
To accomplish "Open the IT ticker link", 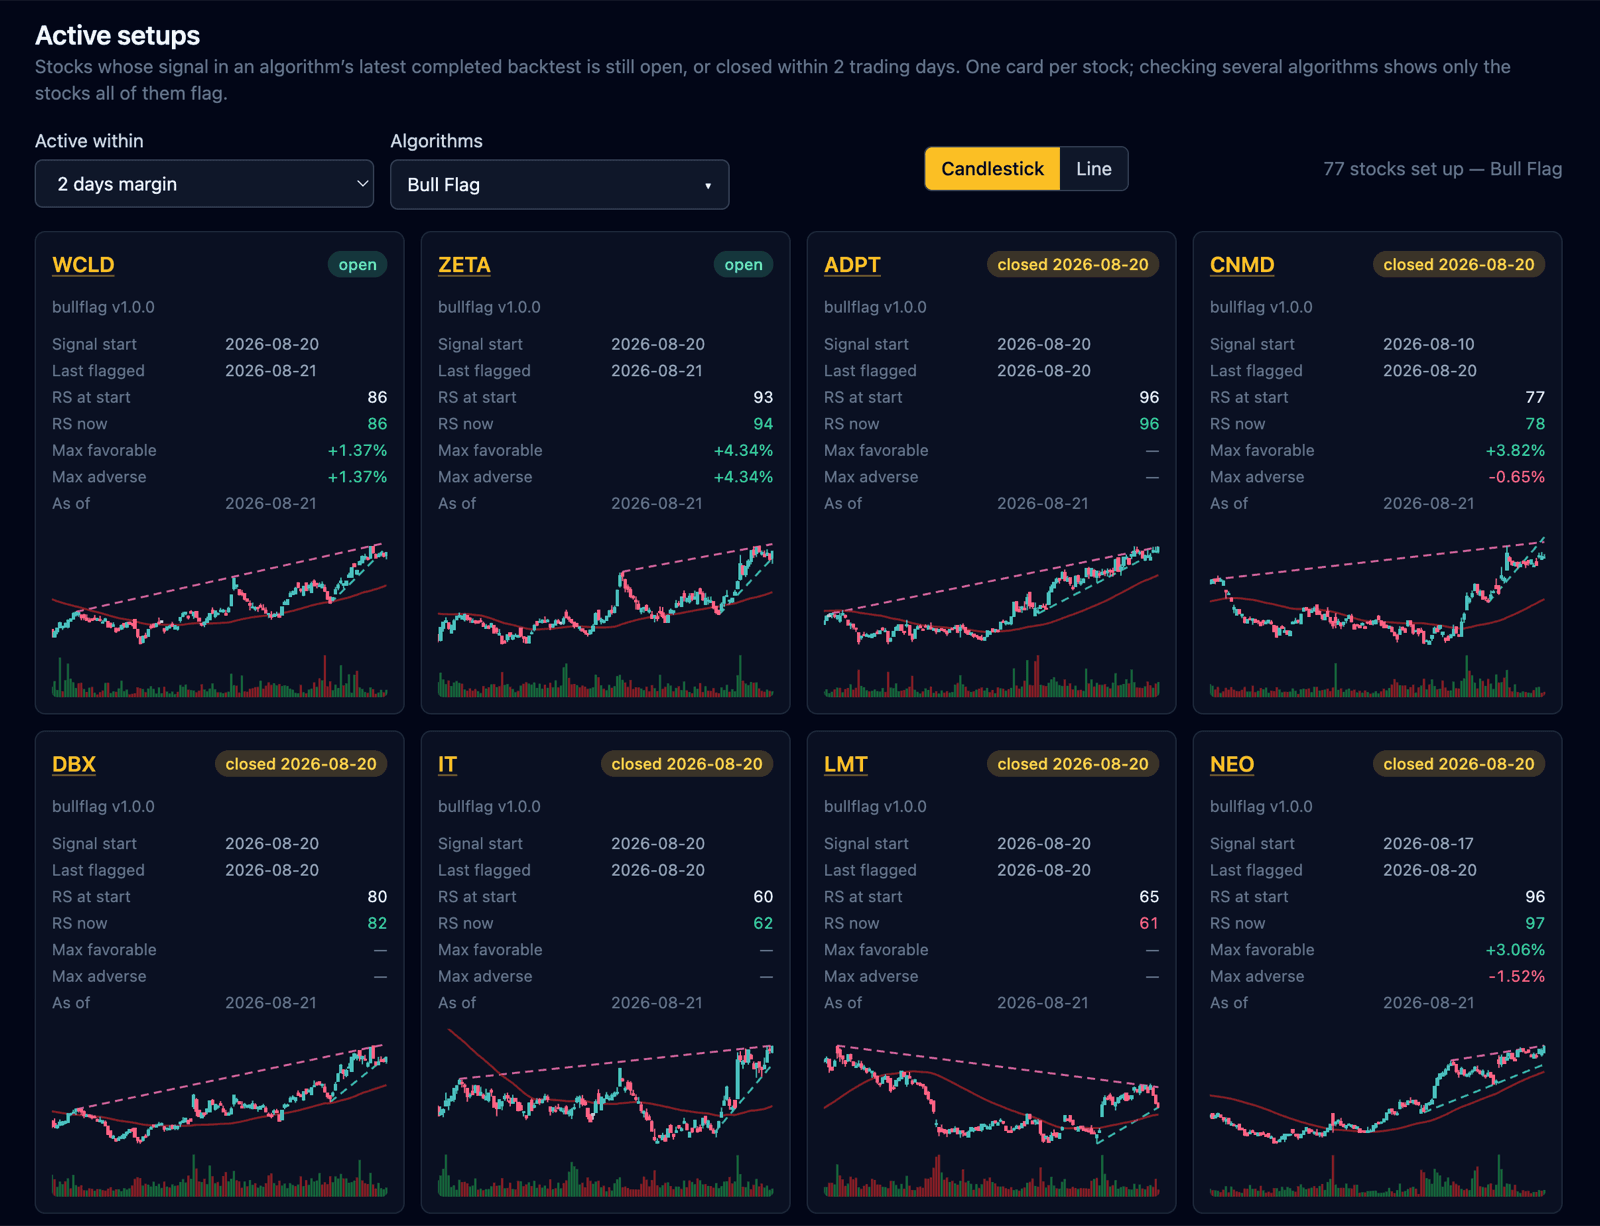I will click(x=447, y=764).
